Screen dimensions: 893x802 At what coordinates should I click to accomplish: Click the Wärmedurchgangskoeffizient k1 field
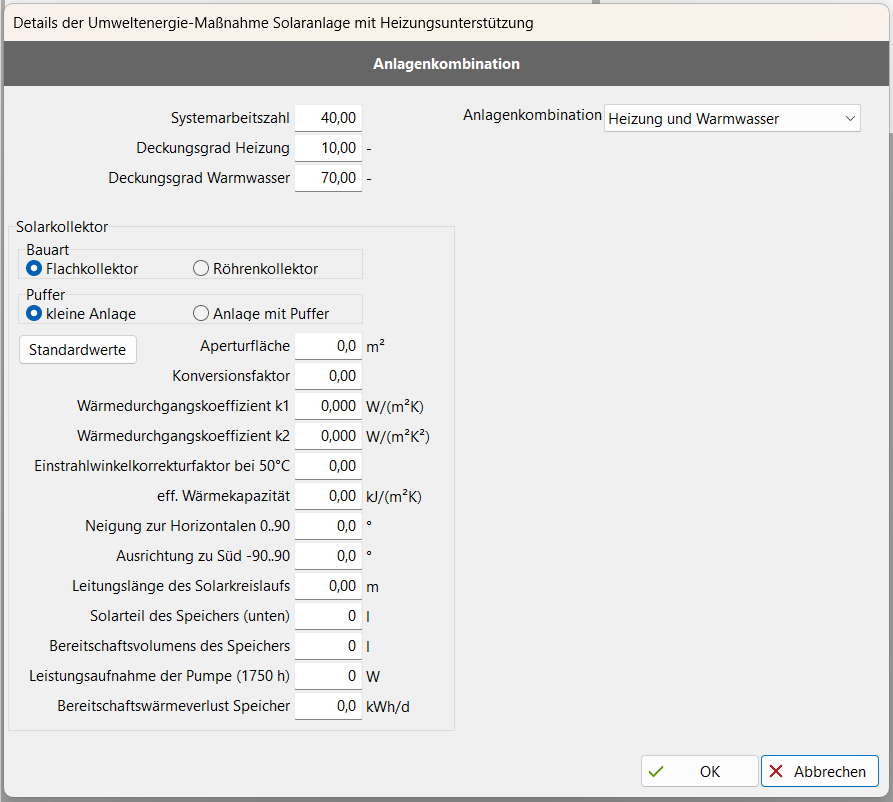click(328, 406)
